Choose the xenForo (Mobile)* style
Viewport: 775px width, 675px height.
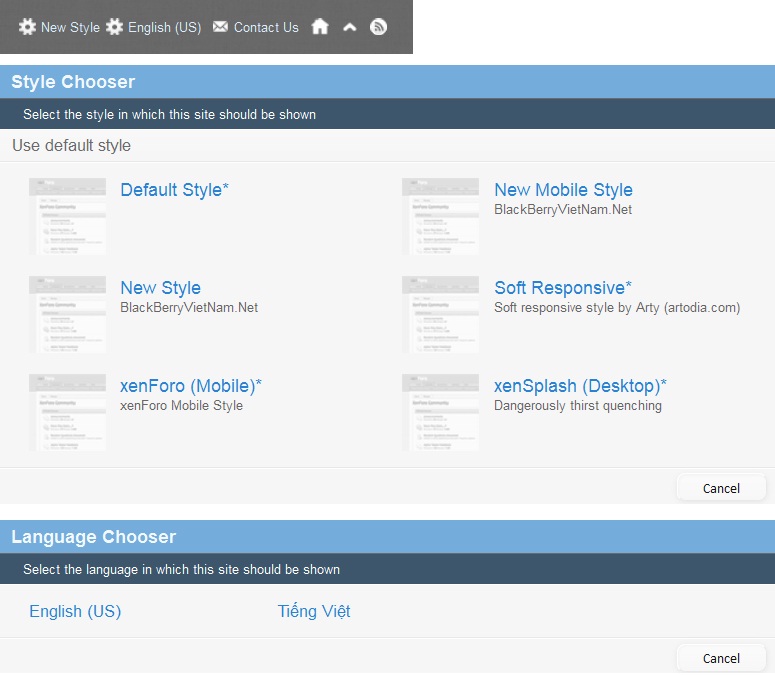(x=191, y=386)
